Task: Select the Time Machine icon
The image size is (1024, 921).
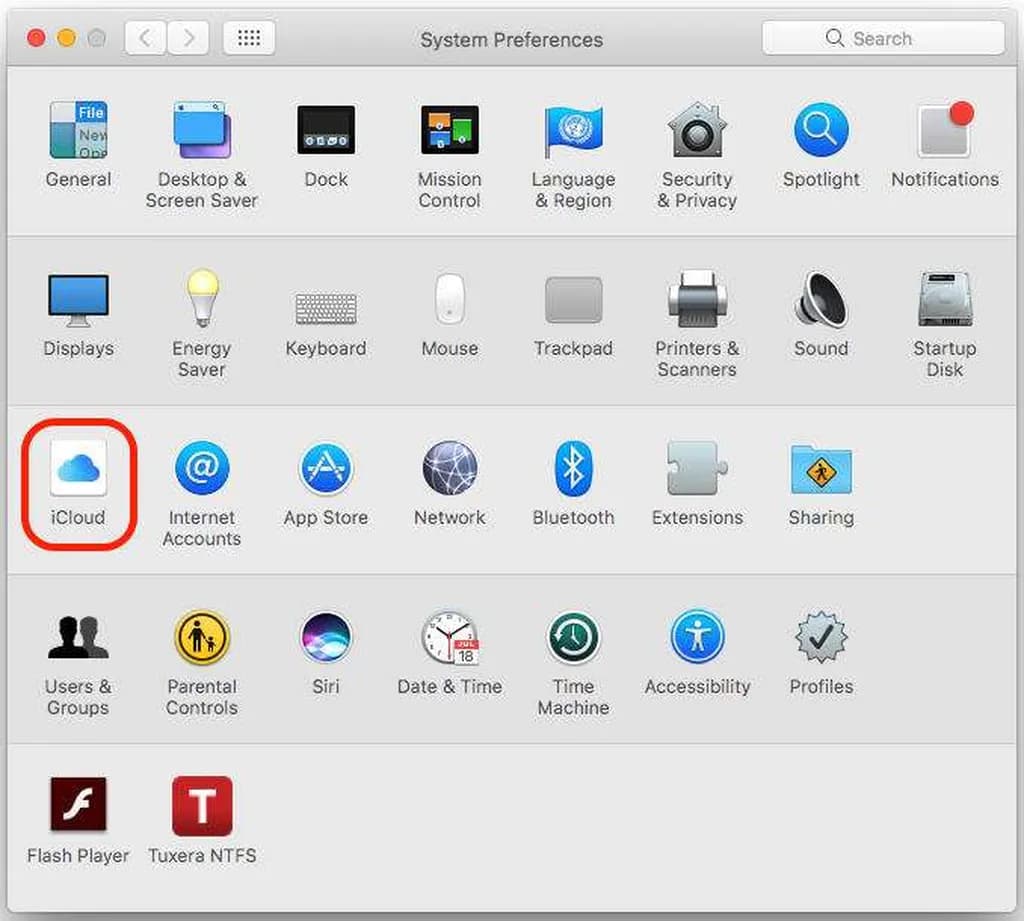Action: pyautogui.click(x=573, y=638)
